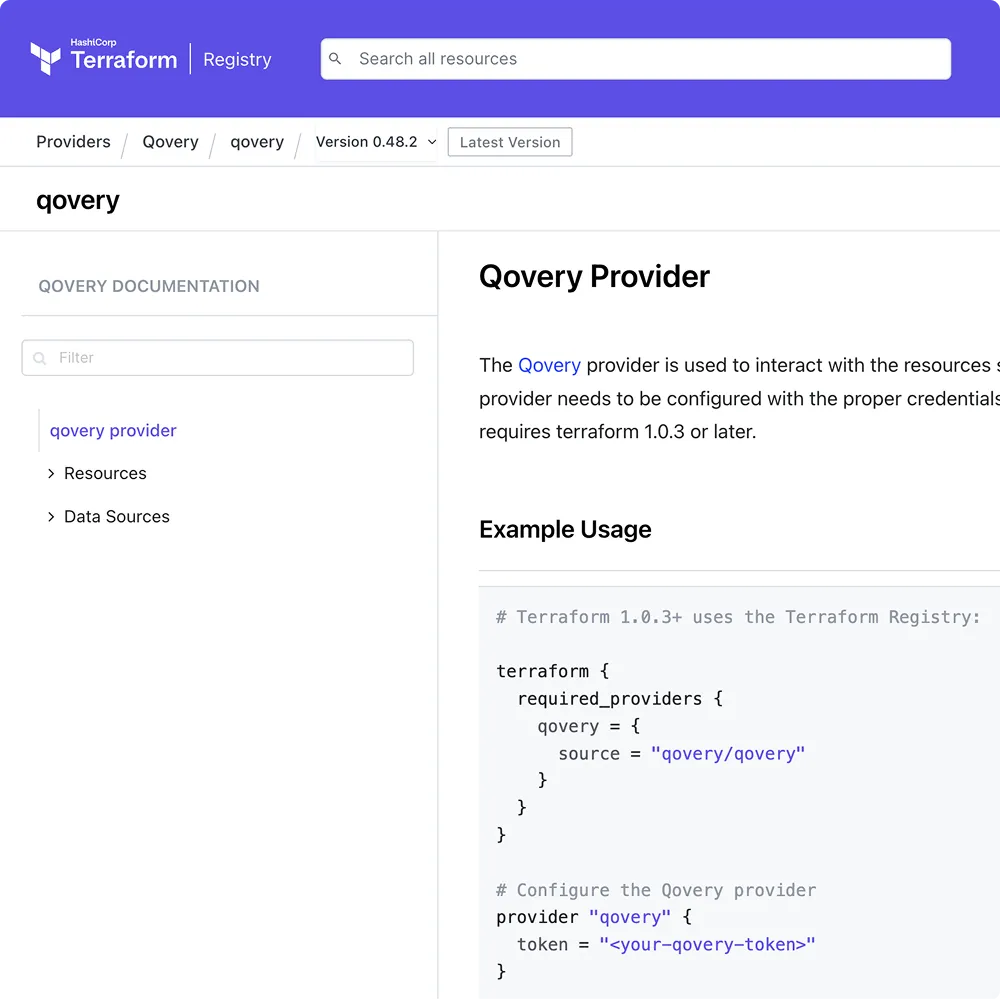The height and width of the screenshot is (1000, 1000).
Task: Click the Example Usage heading
Action: (565, 529)
